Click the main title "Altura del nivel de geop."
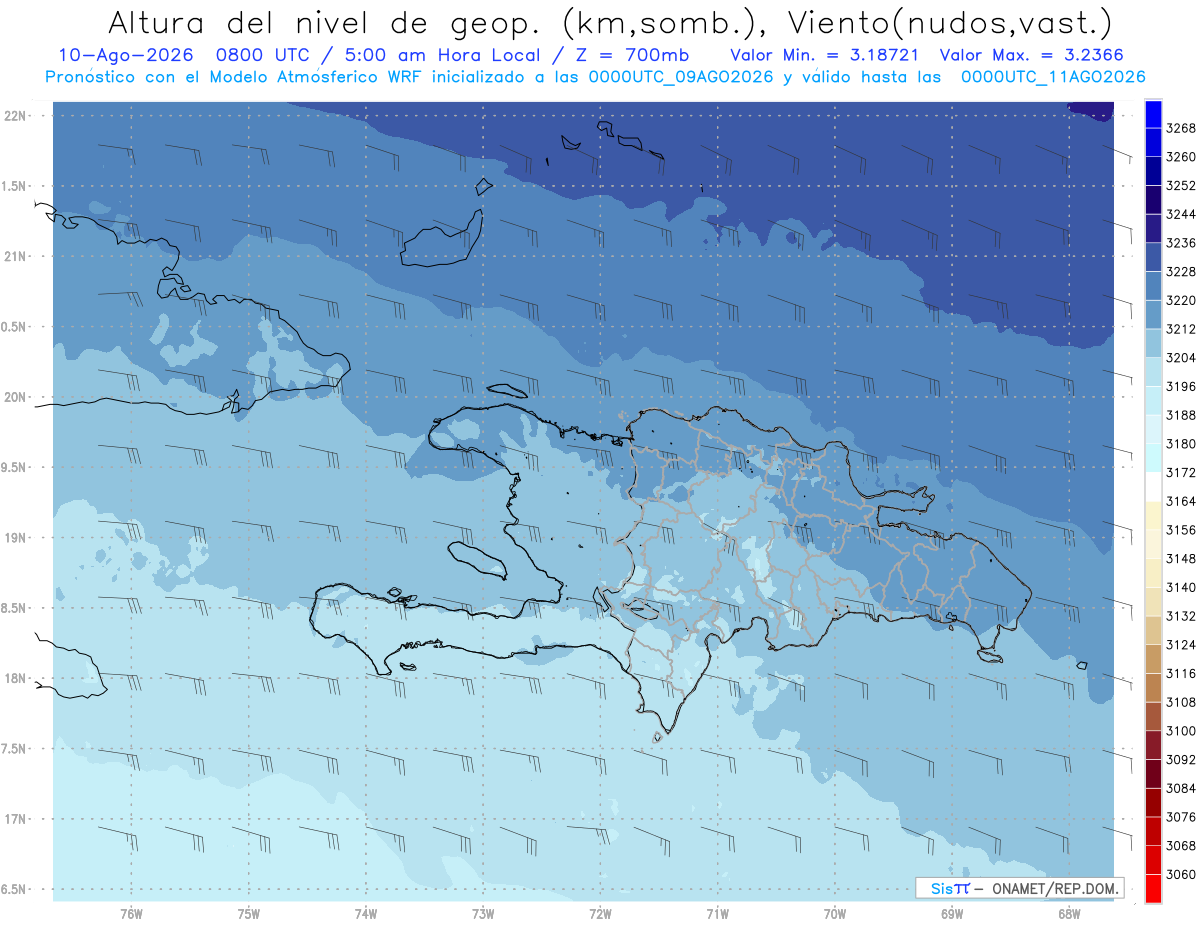This screenshot has height=927, width=1200. 323,22
